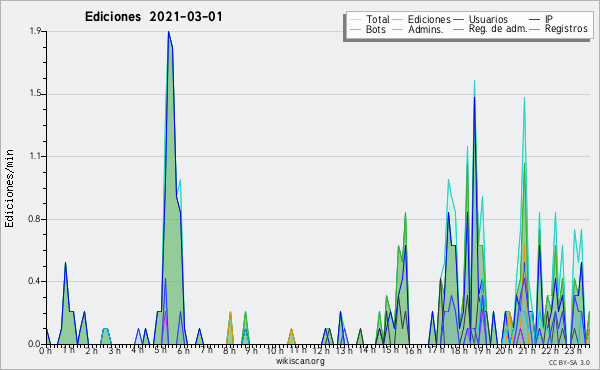
Task: Click the y-axis label 'Ediciones/min'
Action: [x=9, y=188]
